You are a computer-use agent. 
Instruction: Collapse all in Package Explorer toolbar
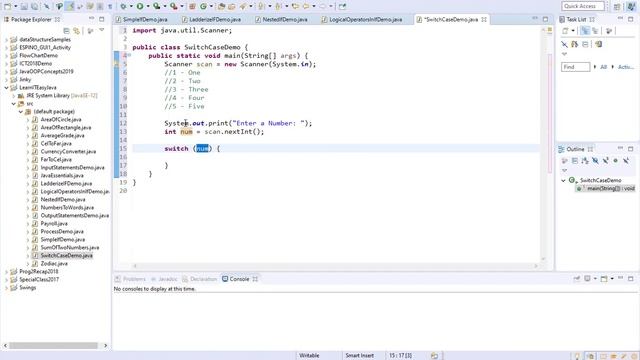[x=67, y=31]
